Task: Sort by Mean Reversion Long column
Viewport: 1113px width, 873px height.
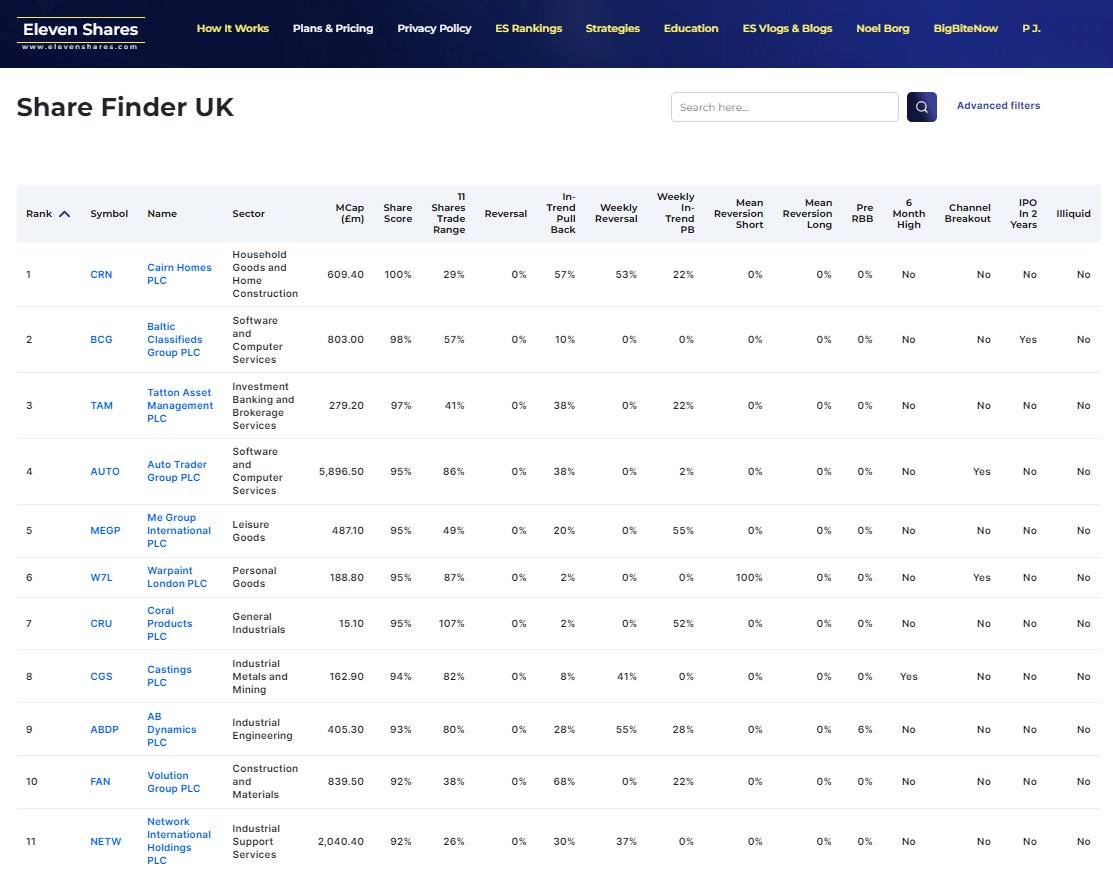Action: 807,214
